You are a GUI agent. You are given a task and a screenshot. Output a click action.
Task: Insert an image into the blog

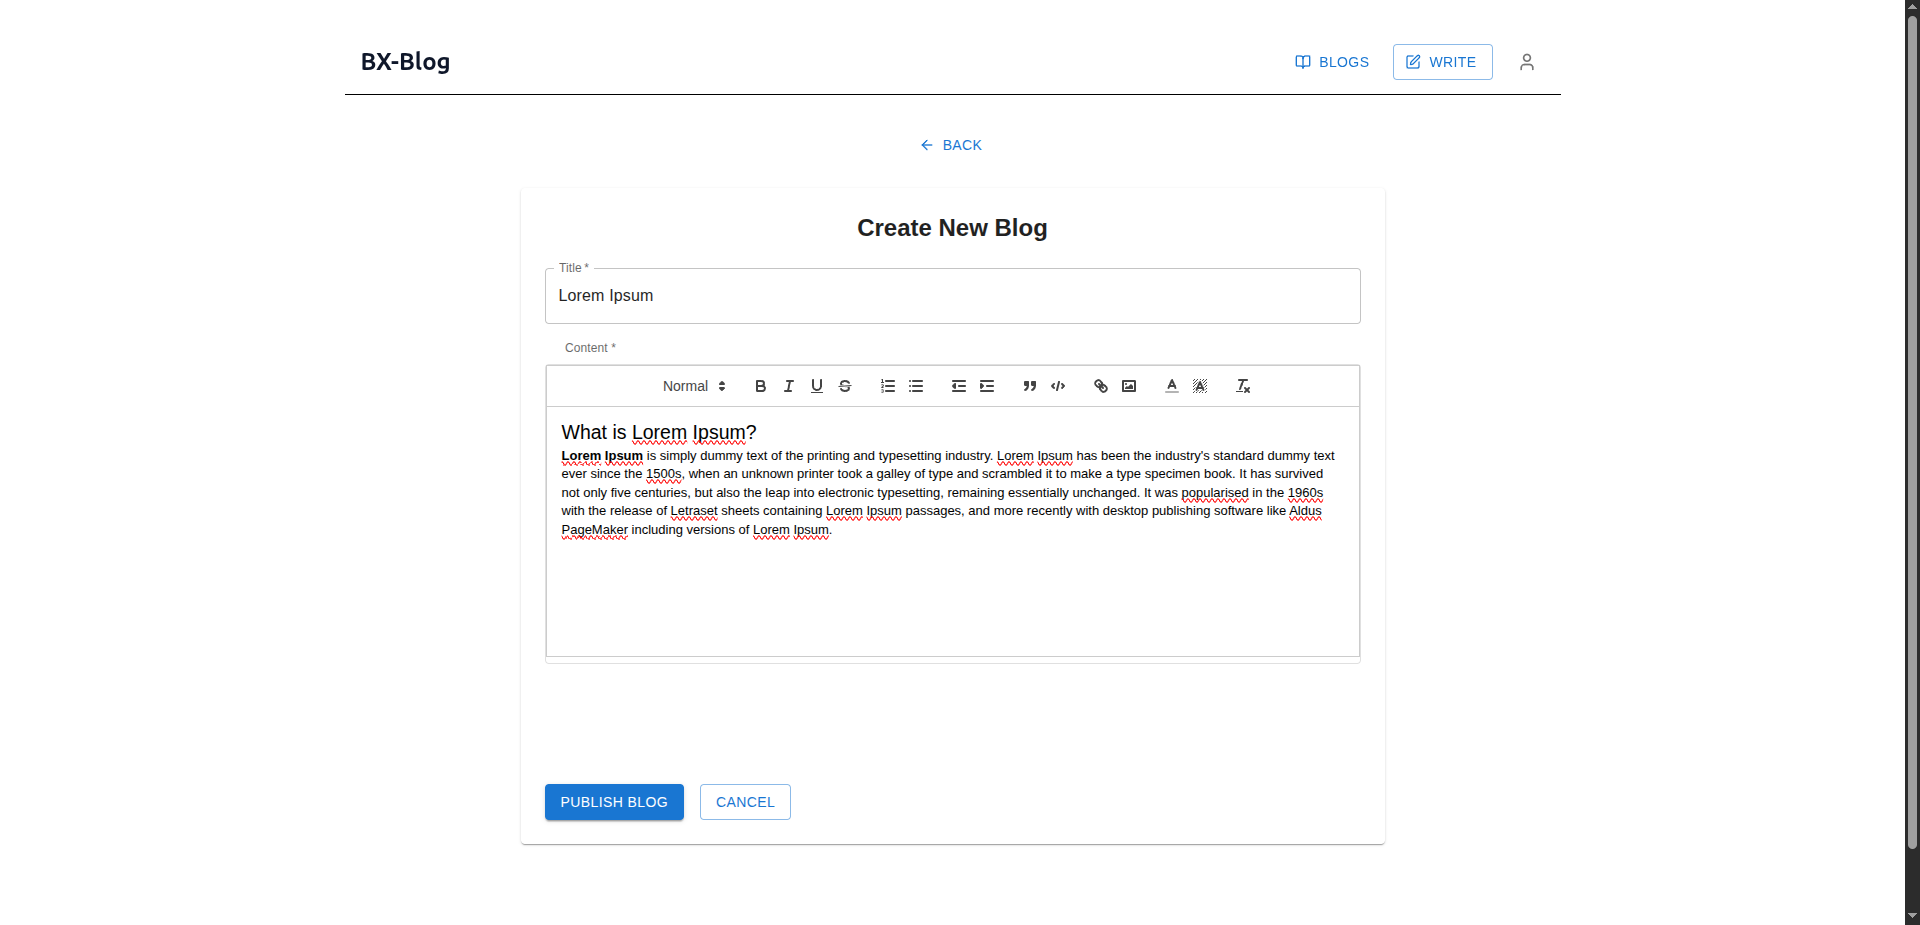pyautogui.click(x=1129, y=386)
